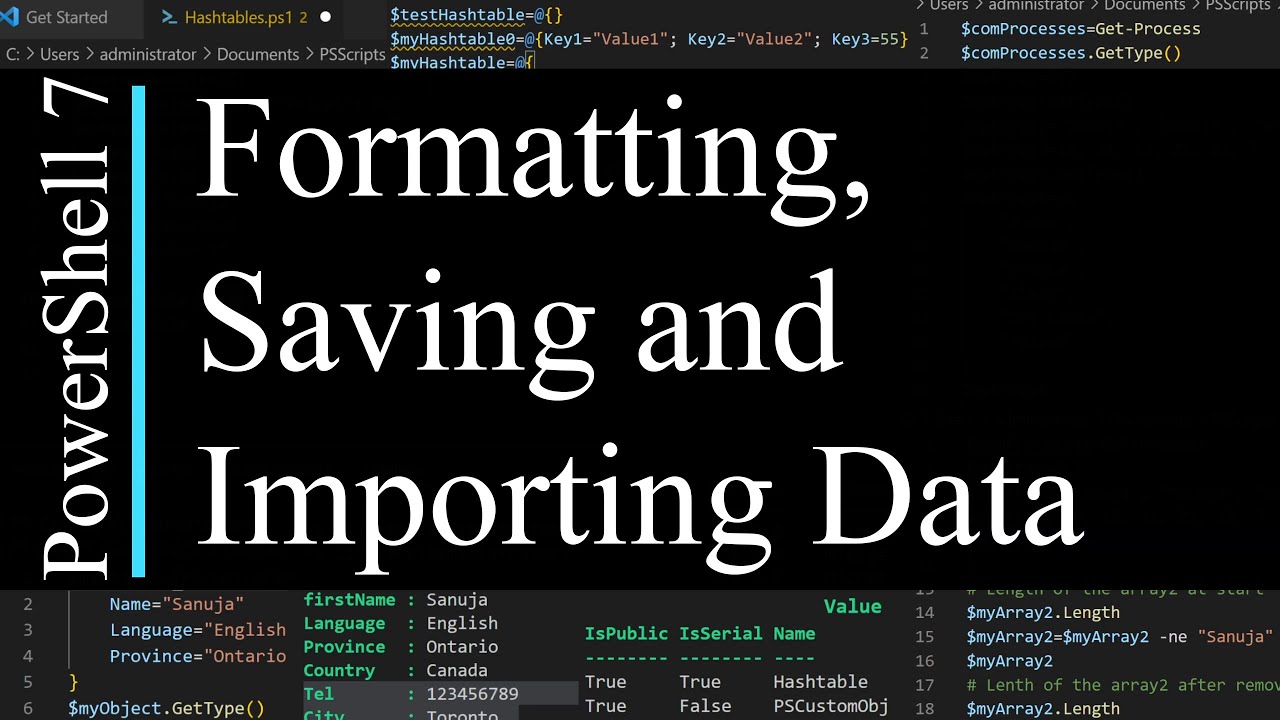Screen dimensions: 1280x720
Task: Open Documents breadcrumb in left path
Action: pyautogui.click(x=258, y=54)
